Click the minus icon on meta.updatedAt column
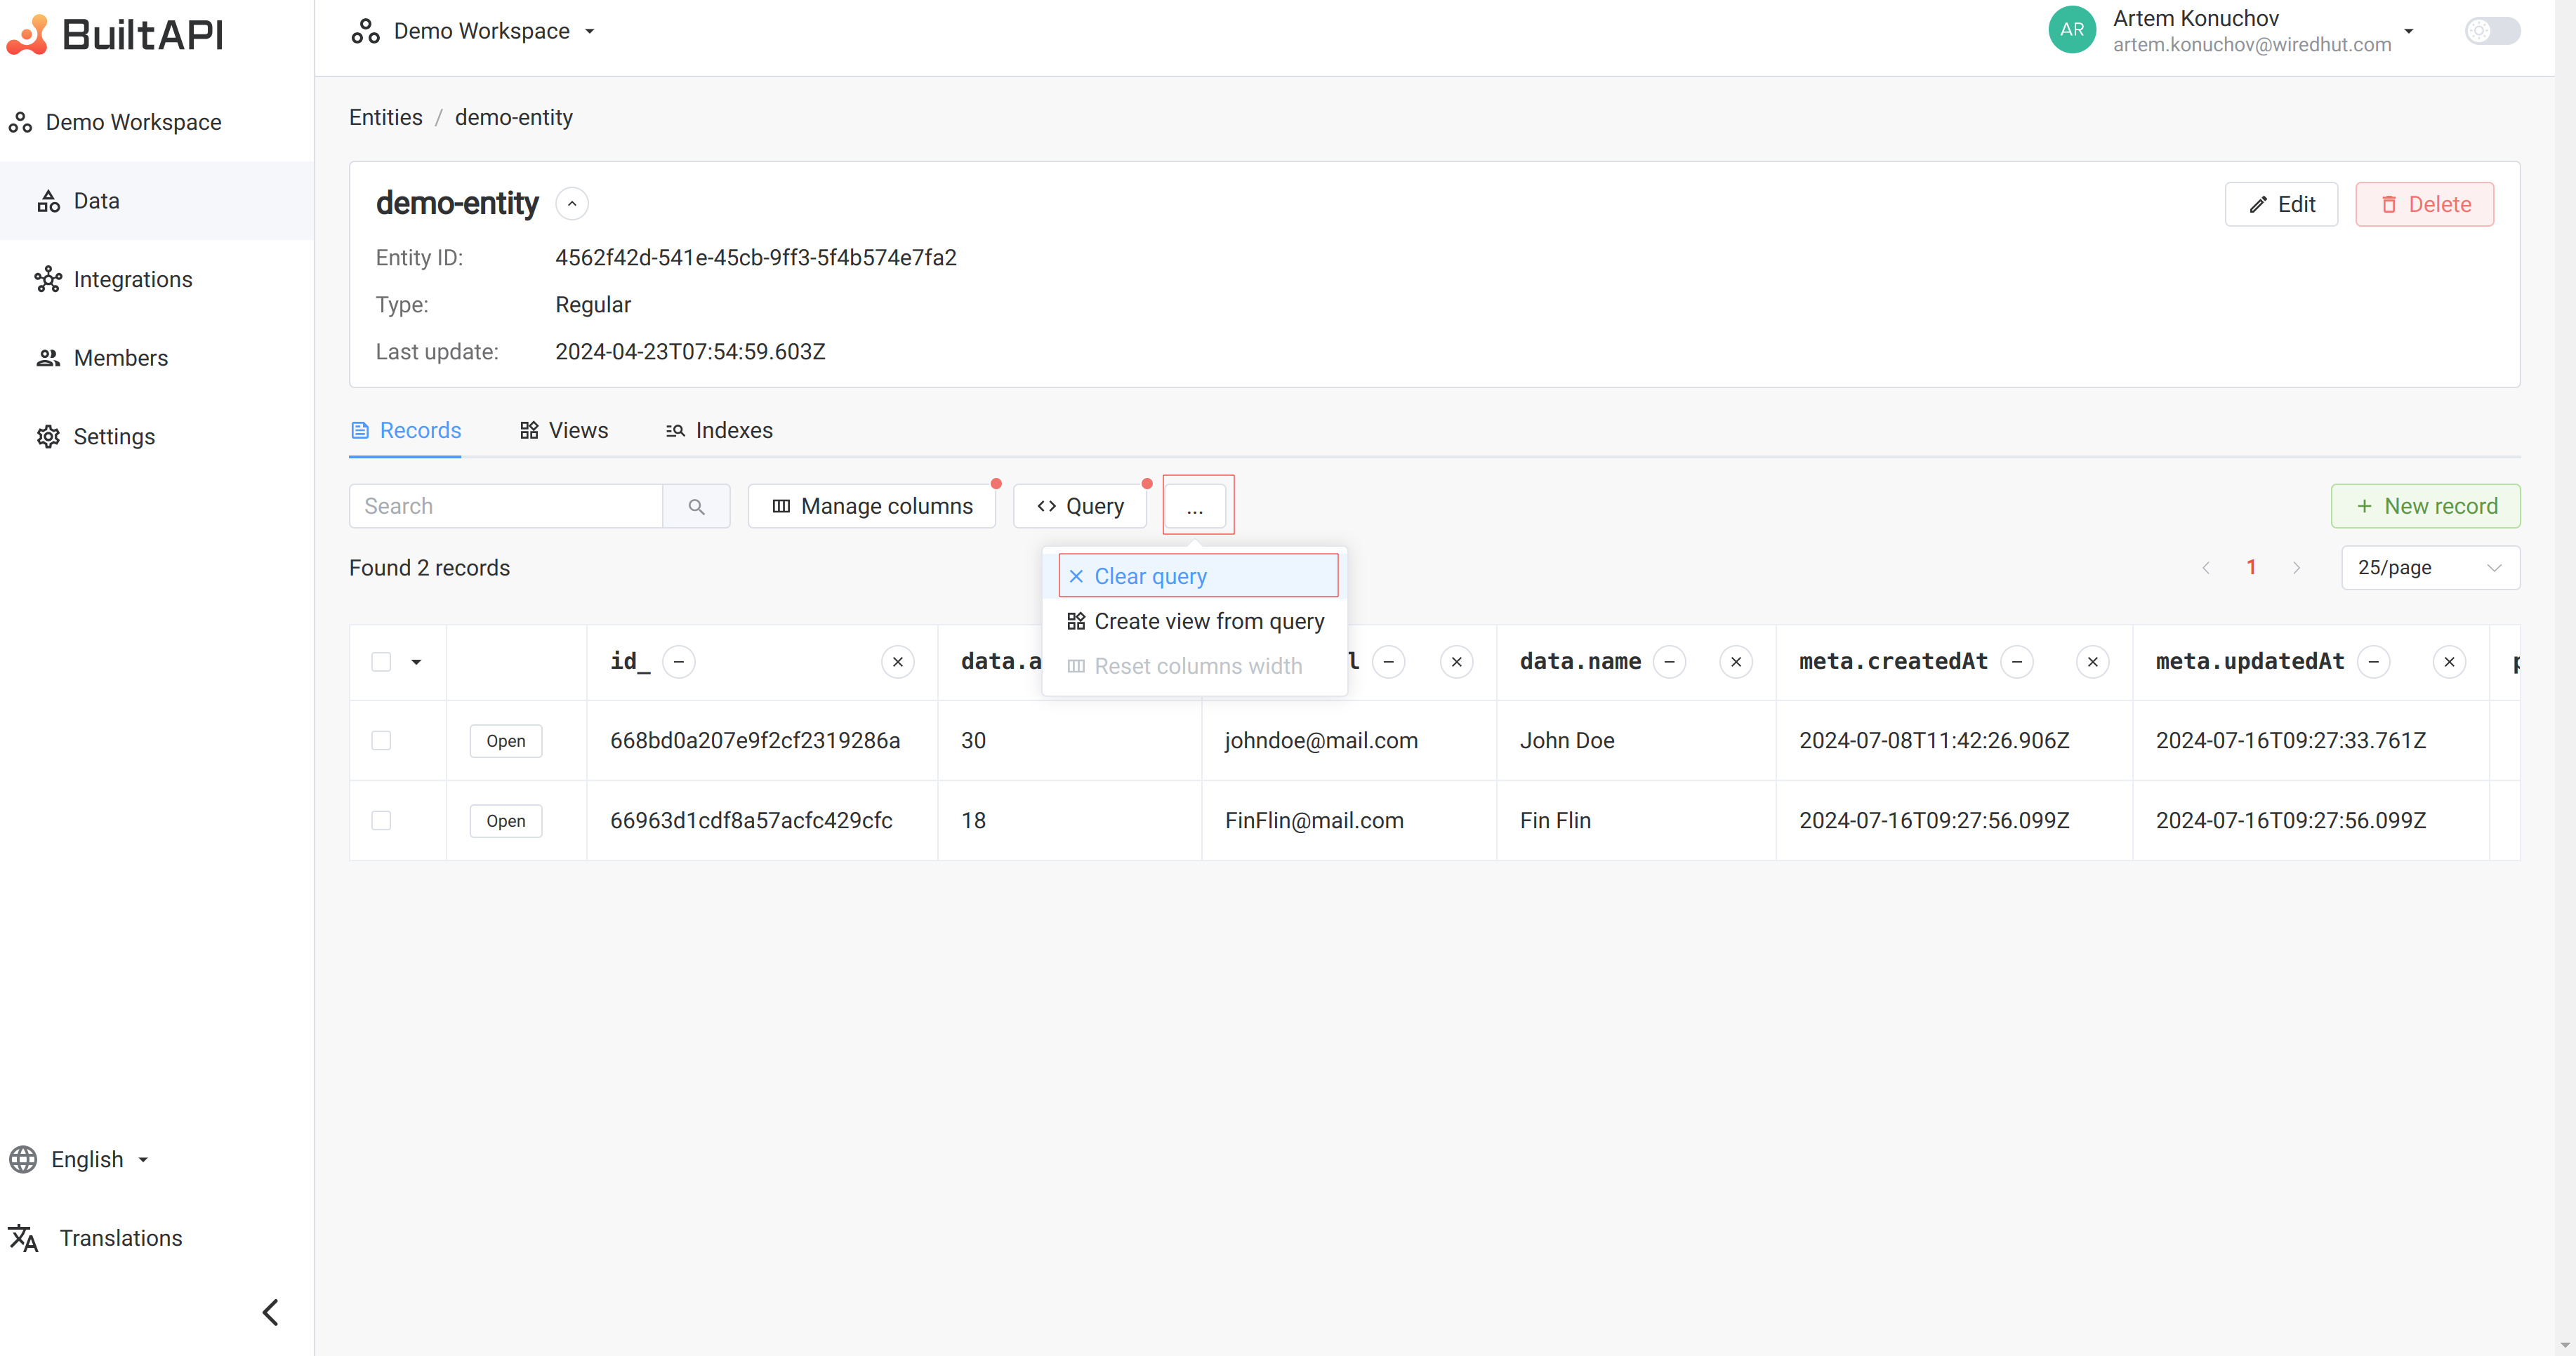The width and height of the screenshot is (2576, 1356). [x=2374, y=662]
